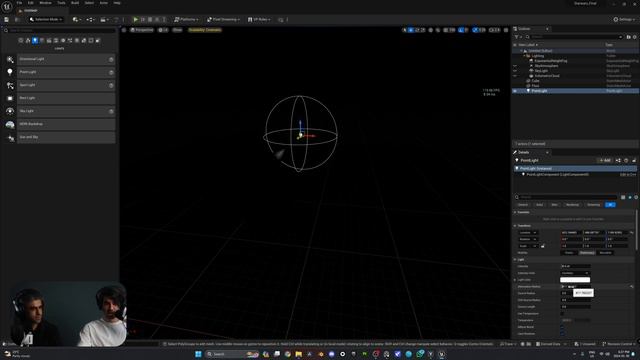640x360 pixels.
Task: Open Outliner settings gear icon
Action: (x=635, y=37)
